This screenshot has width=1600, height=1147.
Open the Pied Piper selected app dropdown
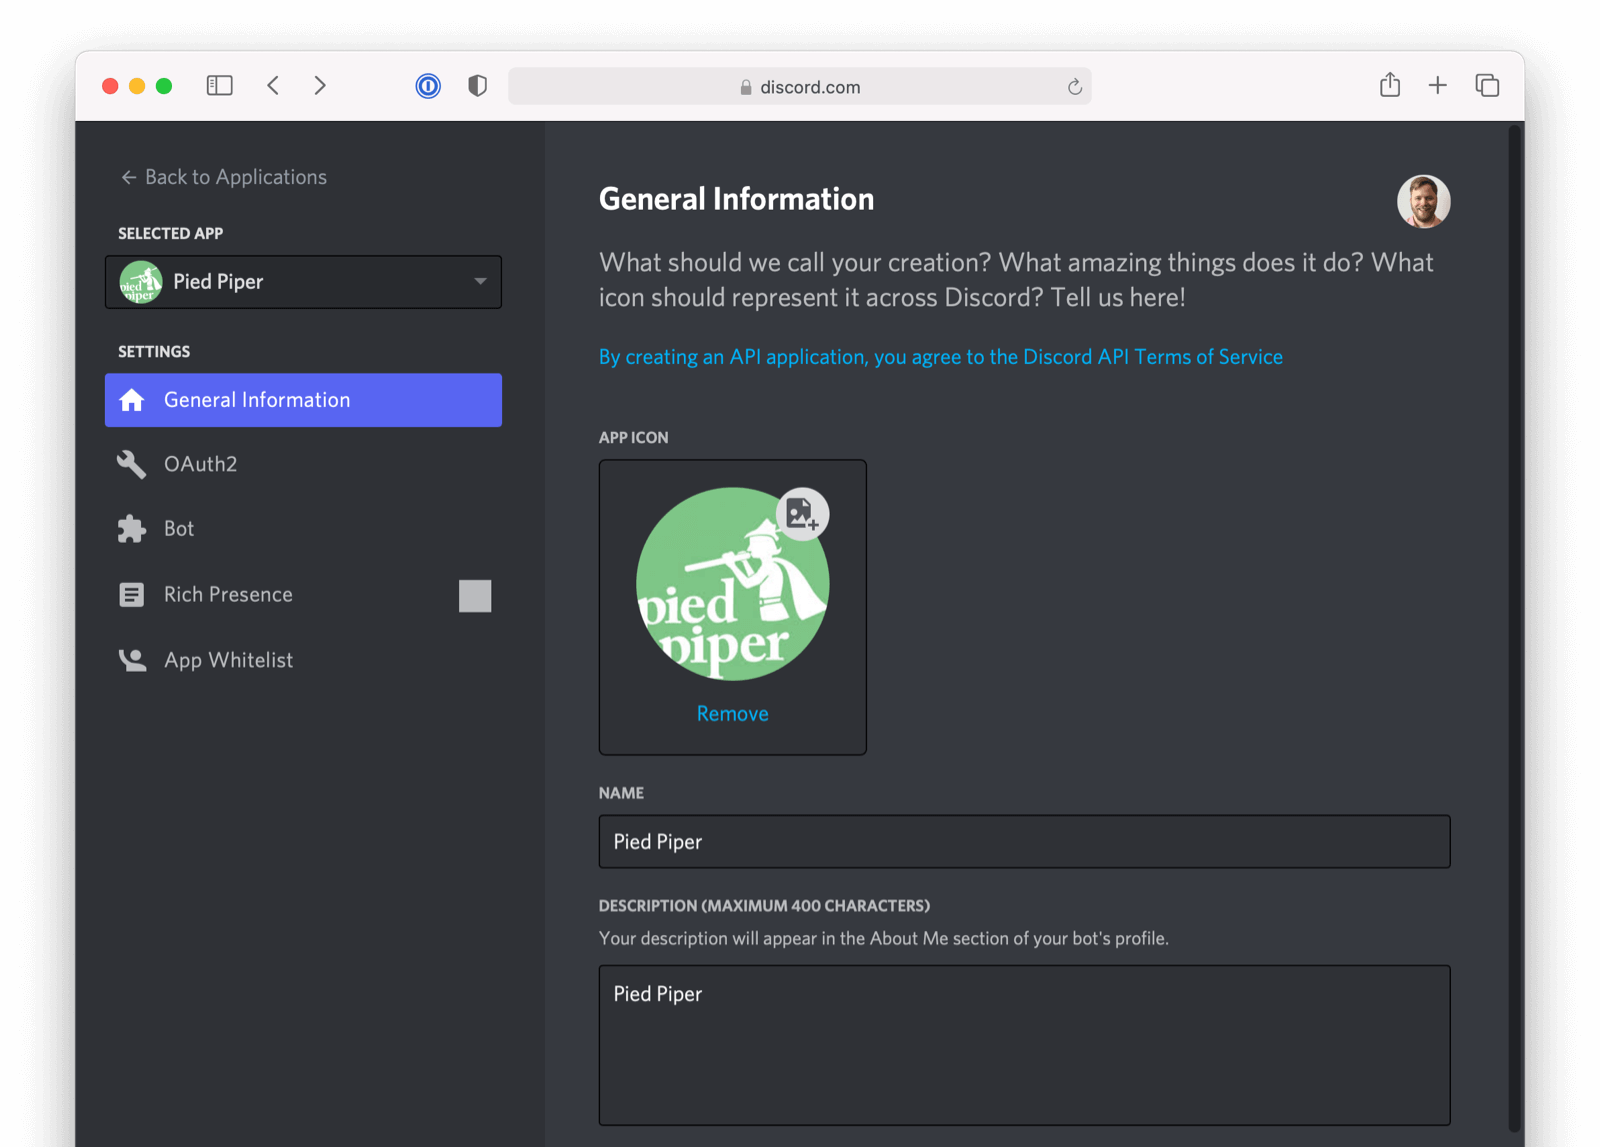[x=303, y=282]
